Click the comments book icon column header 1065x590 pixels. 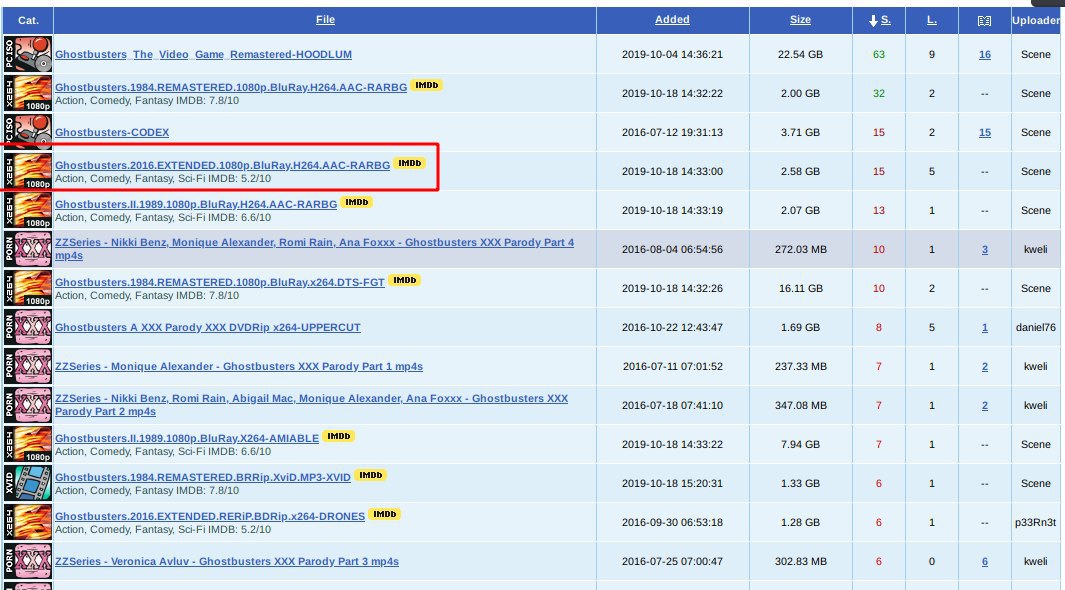click(984, 20)
